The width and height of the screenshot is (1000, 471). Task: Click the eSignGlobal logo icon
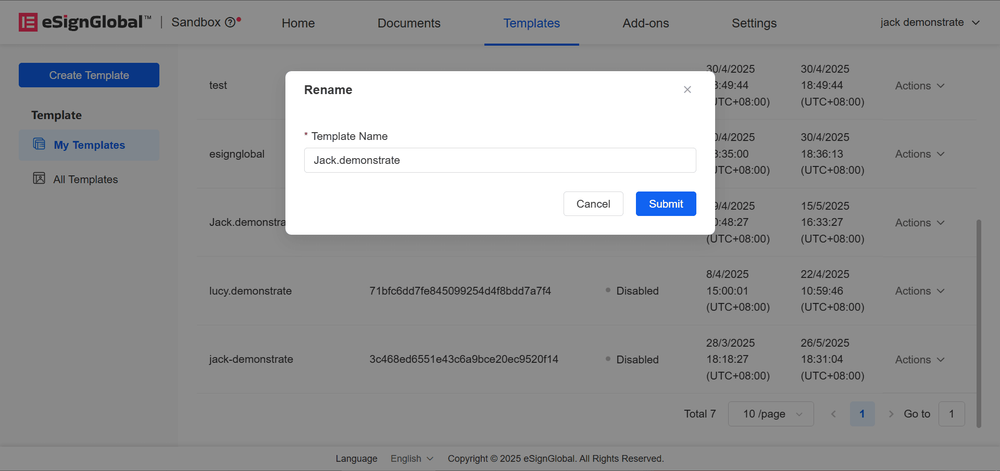pos(28,23)
